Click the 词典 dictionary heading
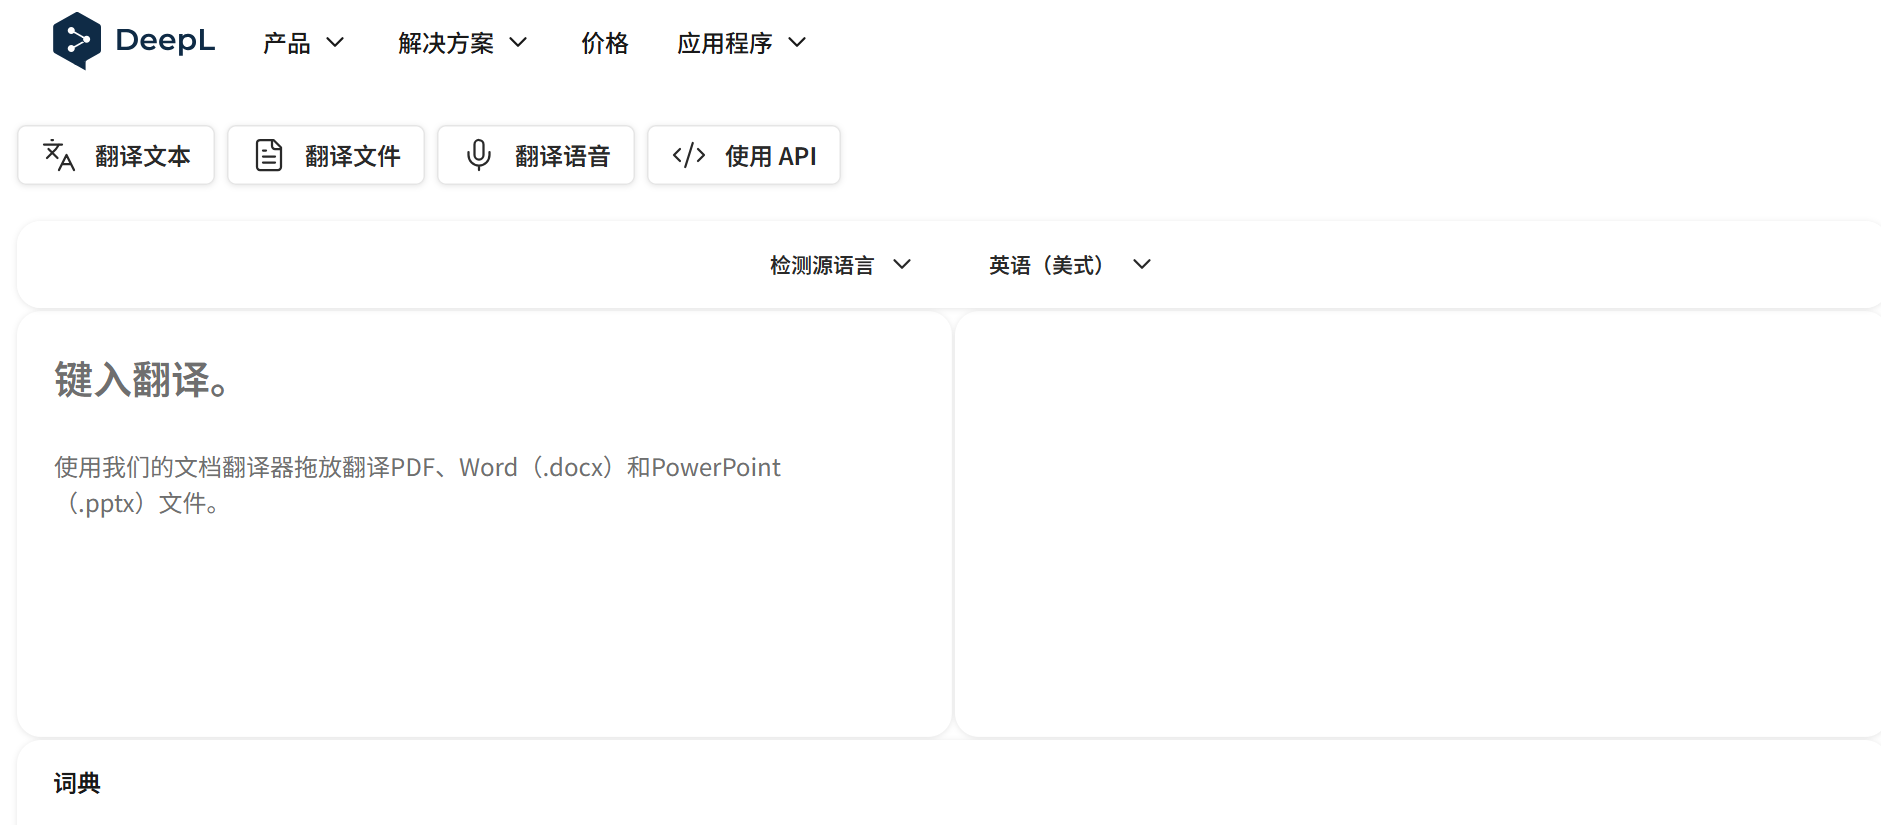 77,783
